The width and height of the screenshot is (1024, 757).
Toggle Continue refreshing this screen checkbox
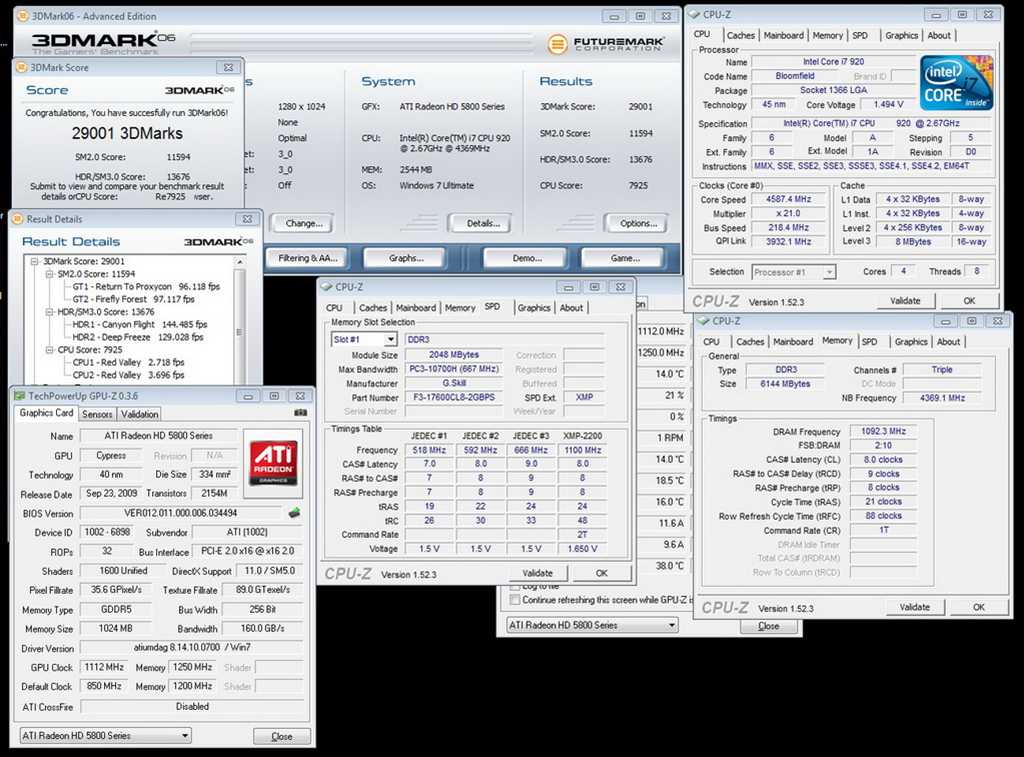click(x=515, y=600)
